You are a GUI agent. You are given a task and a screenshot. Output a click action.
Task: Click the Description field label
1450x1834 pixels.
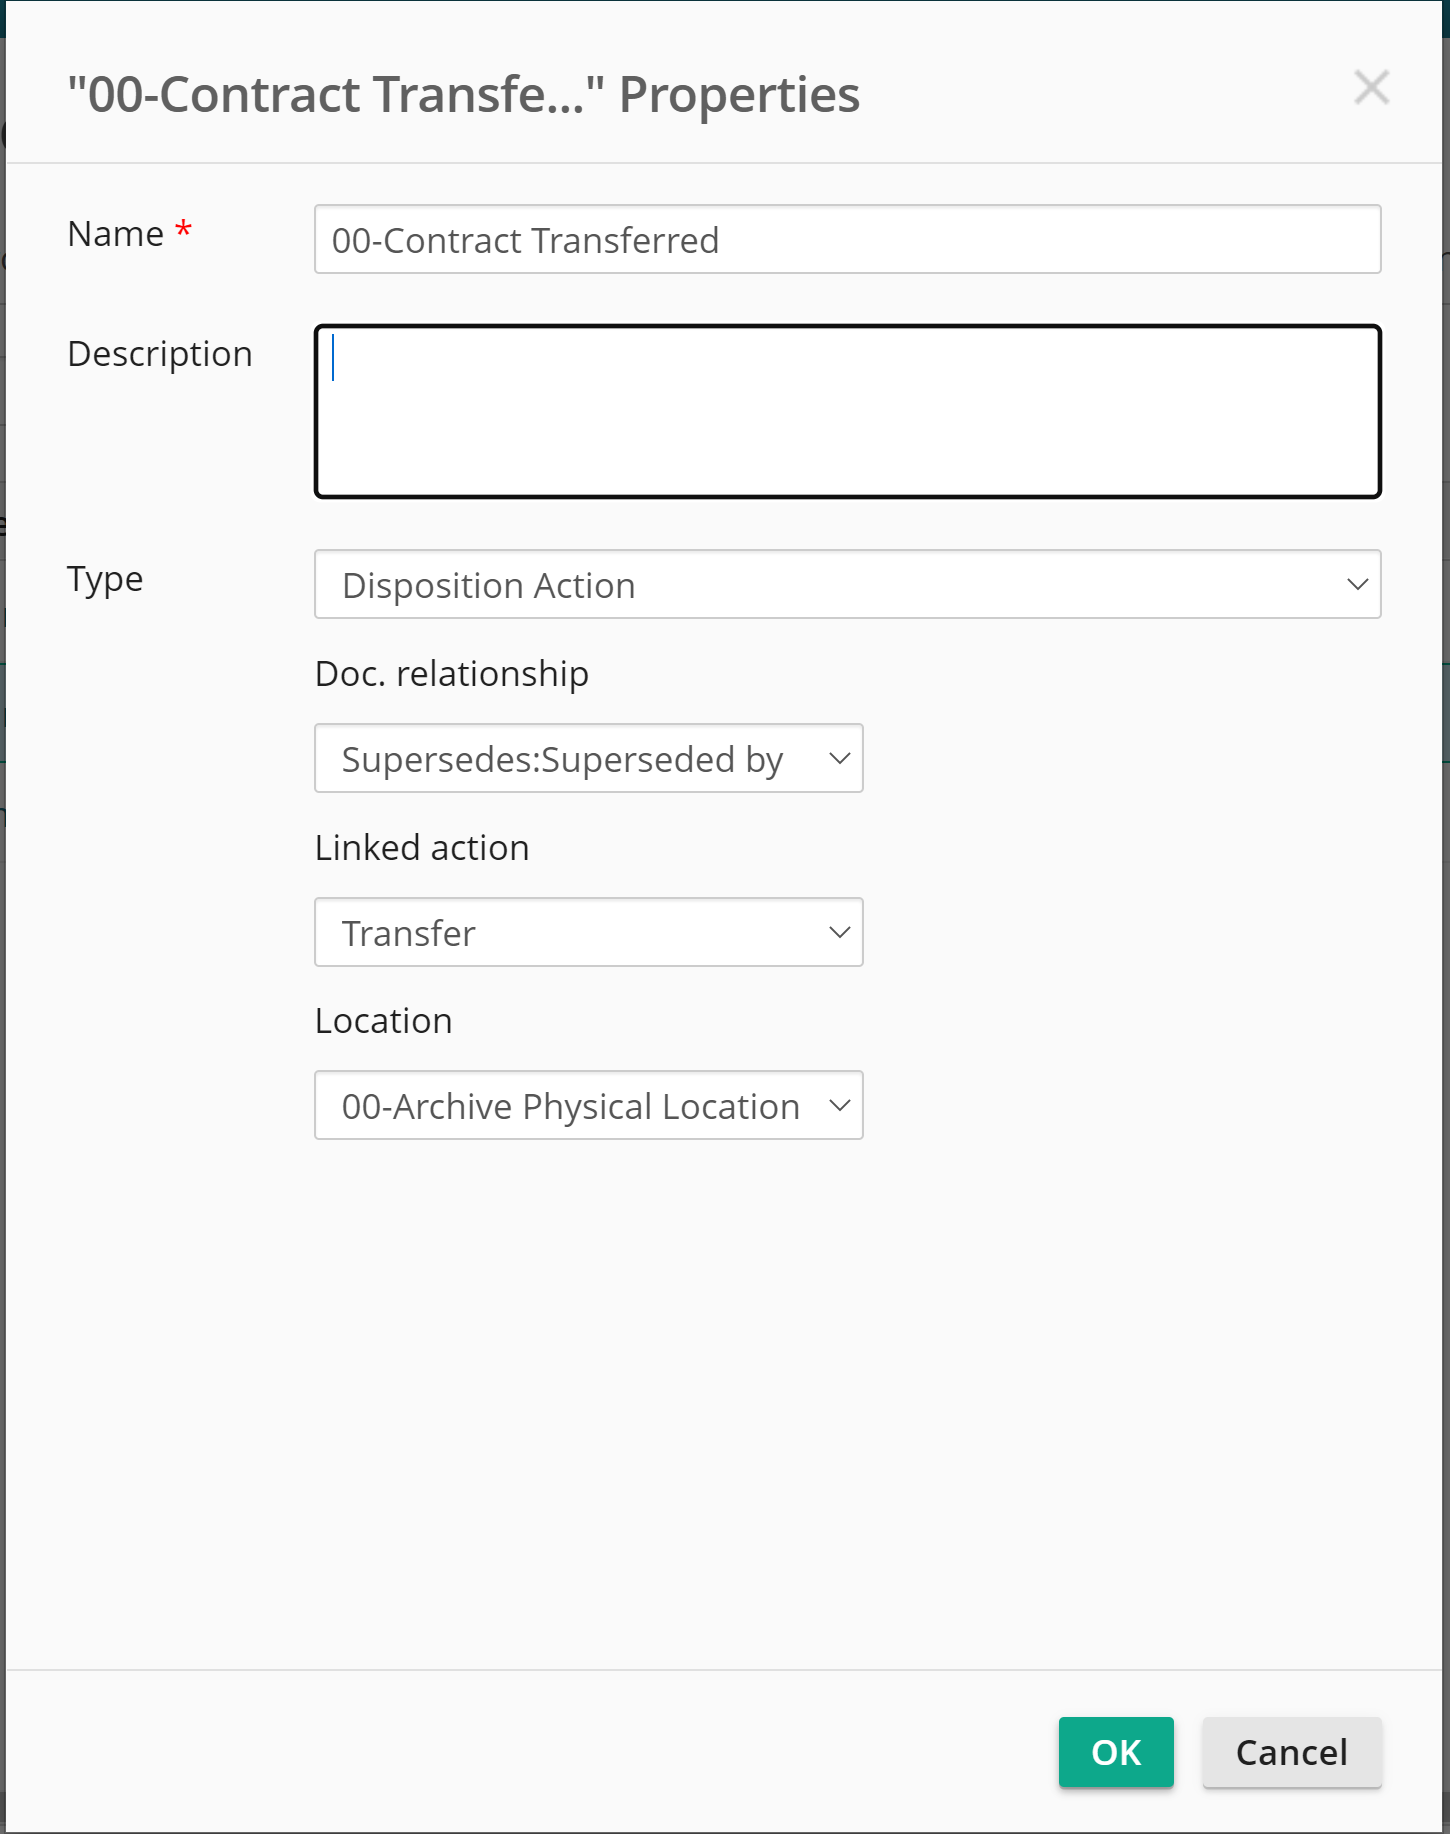pyautogui.click(x=160, y=354)
